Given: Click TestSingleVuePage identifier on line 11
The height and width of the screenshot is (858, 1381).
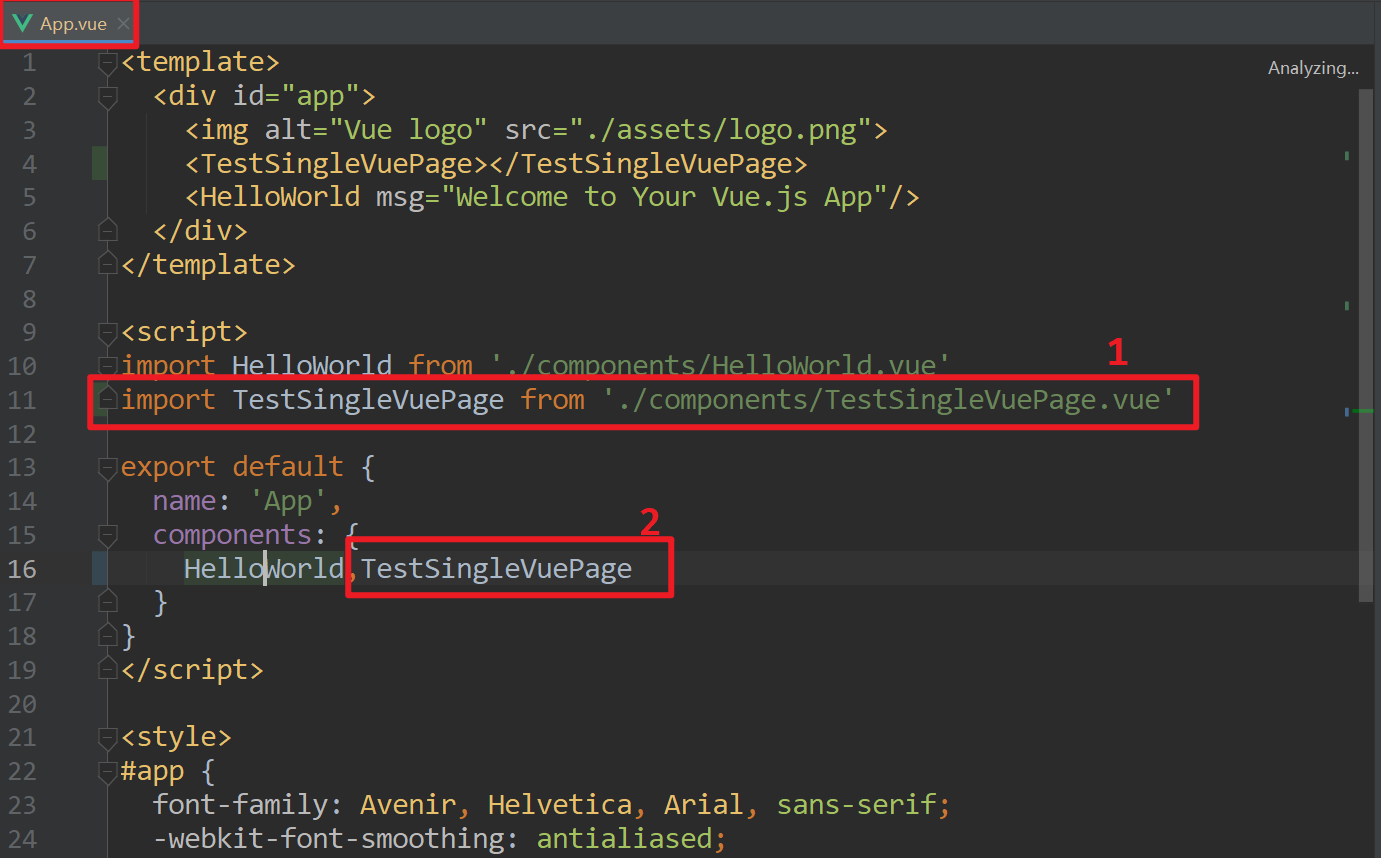Looking at the screenshot, I should click(x=368, y=400).
